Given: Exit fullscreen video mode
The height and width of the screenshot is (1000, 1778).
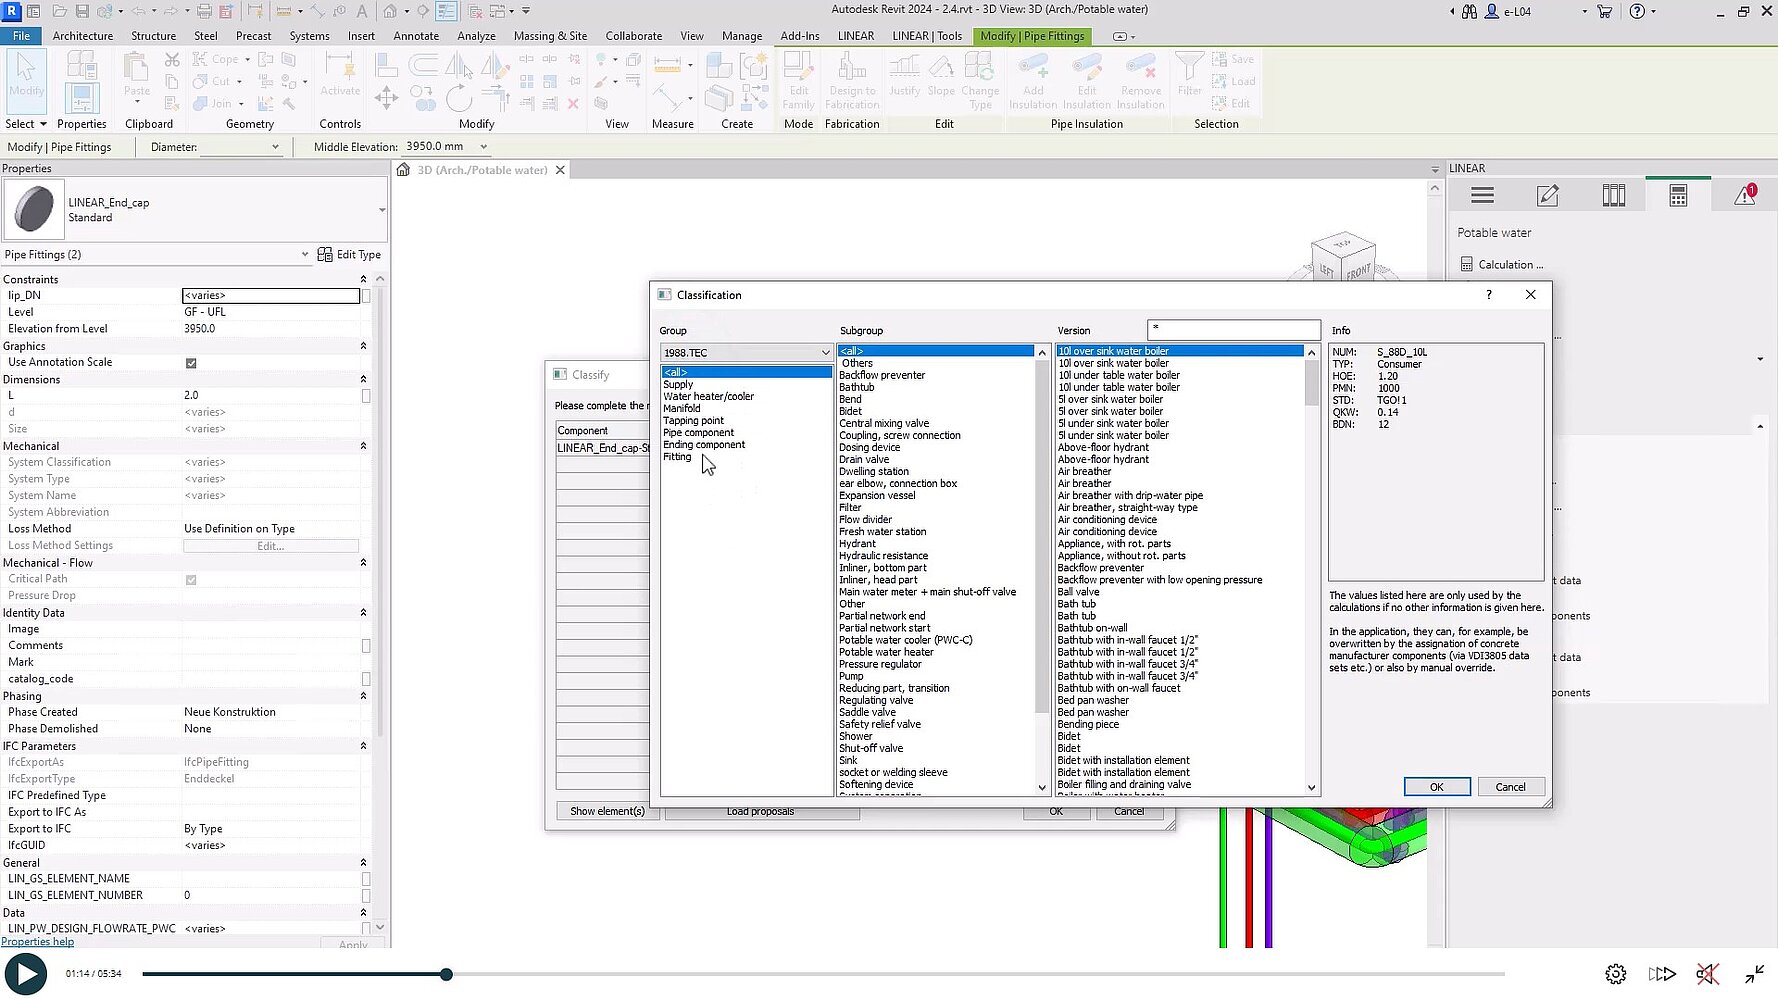Looking at the screenshot, I should tap(1755, 974).
